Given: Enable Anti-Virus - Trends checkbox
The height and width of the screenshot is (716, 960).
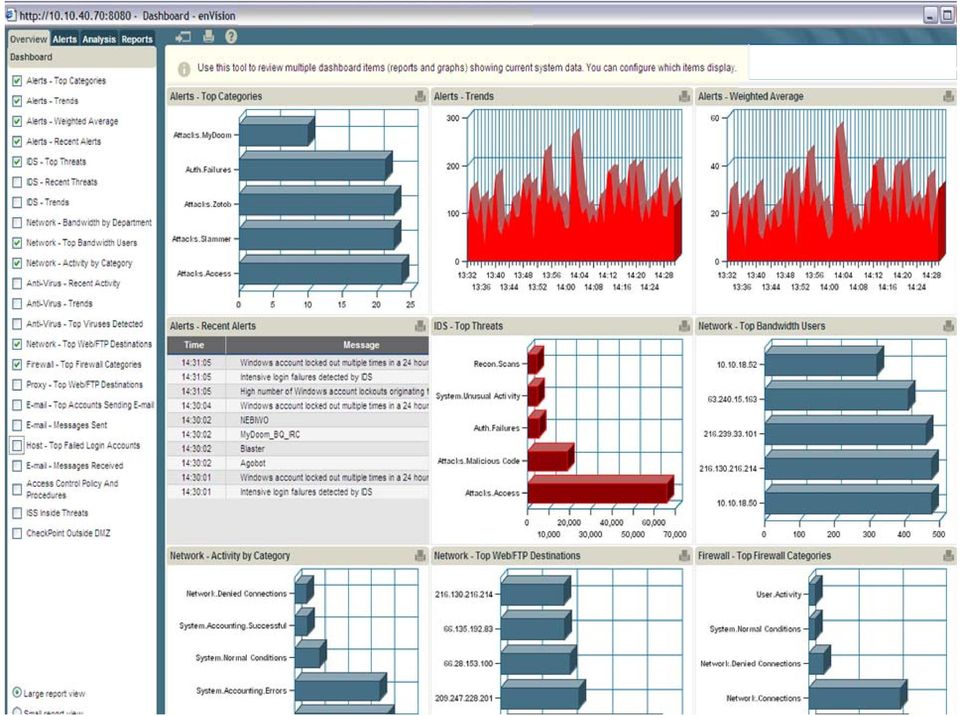Looking at the screenshot, I should [x=17, y=303].
